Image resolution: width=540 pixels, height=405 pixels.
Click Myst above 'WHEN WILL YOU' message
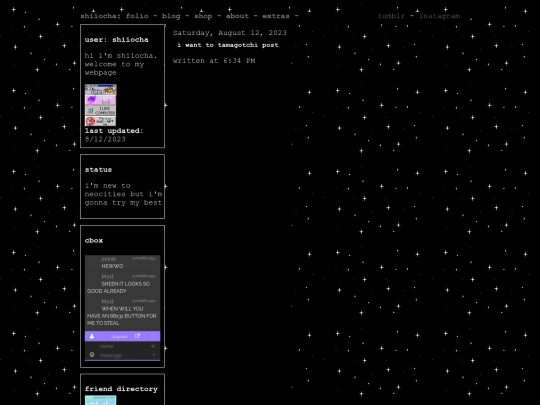107,302
